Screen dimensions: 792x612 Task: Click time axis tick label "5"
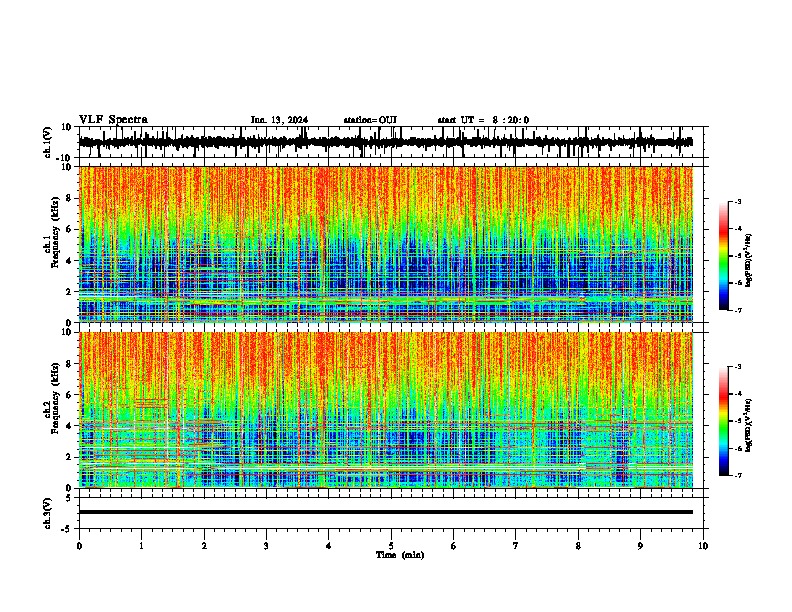point(391,546)
